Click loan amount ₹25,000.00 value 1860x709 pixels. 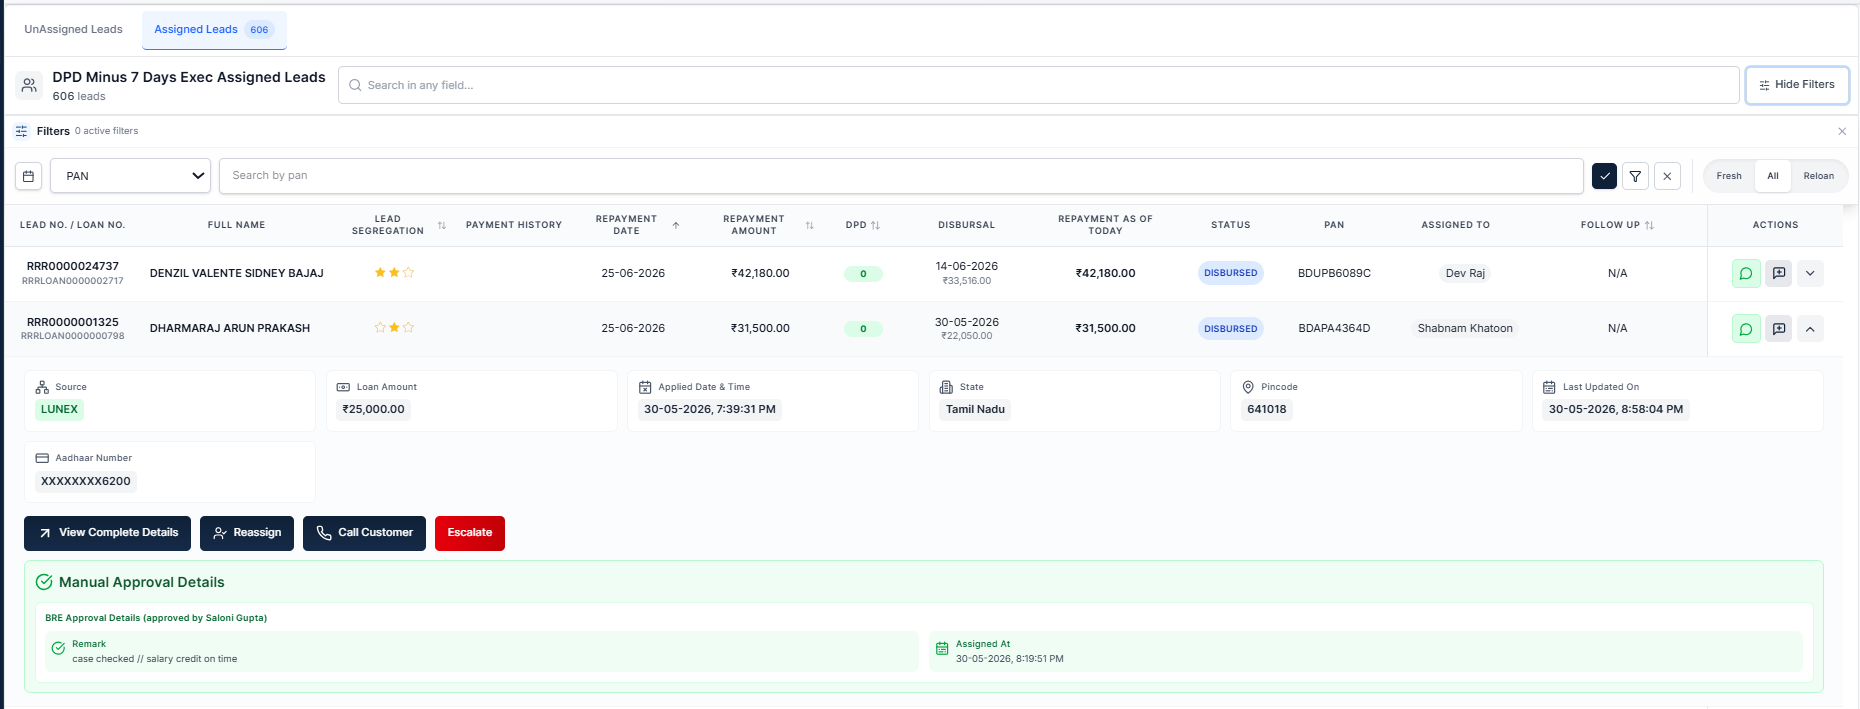tap(373, 409)
